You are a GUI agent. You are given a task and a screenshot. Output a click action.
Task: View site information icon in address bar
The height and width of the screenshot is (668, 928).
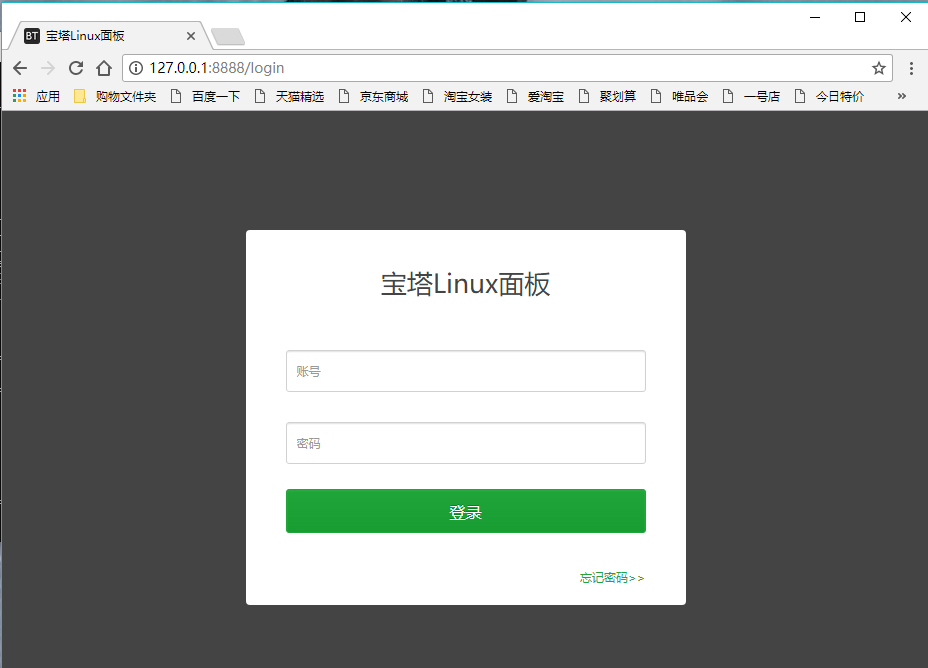(x=136, y=68)
